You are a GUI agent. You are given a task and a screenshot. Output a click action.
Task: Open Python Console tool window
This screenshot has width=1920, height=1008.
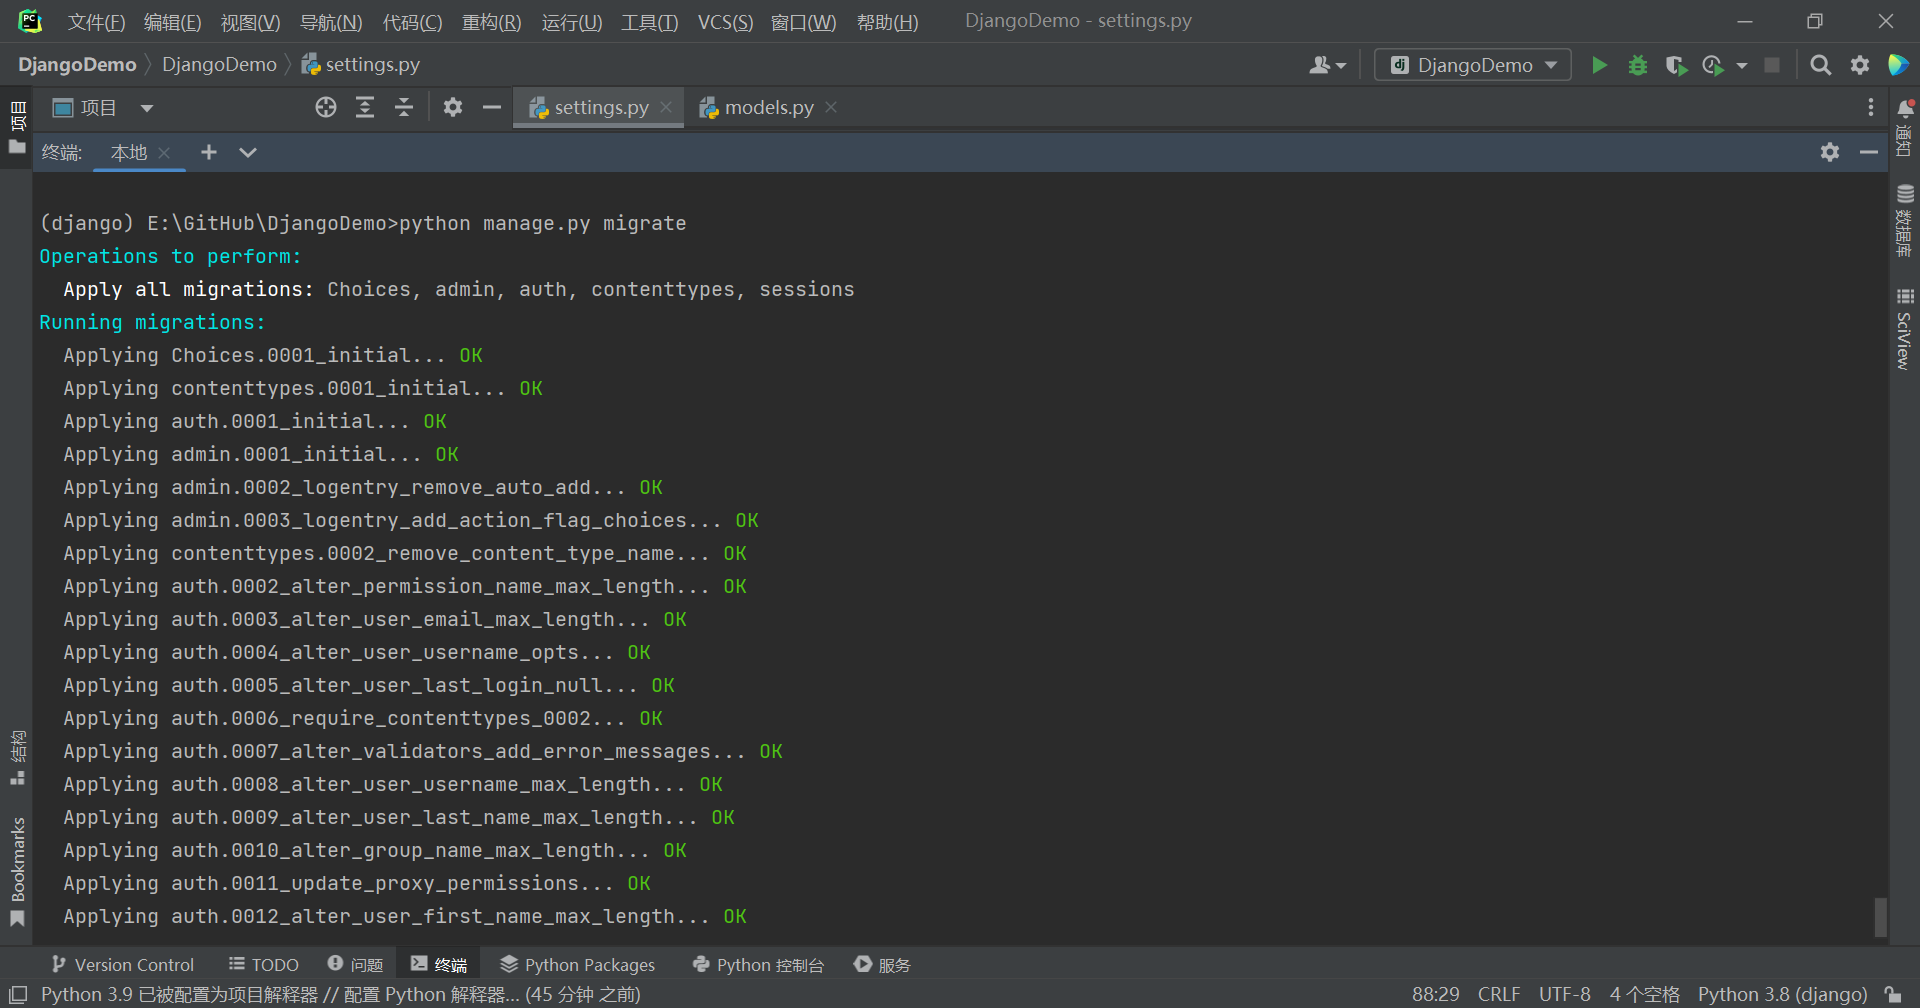[x=758, y=965]
